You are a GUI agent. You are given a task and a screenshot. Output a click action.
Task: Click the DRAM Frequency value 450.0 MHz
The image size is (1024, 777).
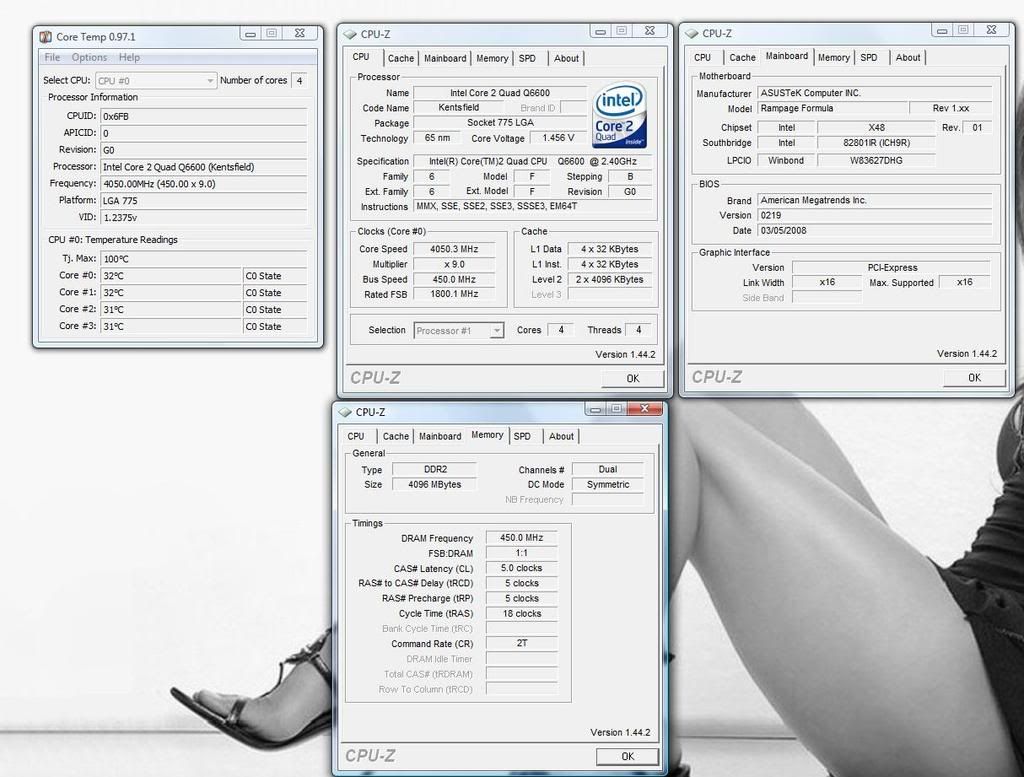point(521,537)
